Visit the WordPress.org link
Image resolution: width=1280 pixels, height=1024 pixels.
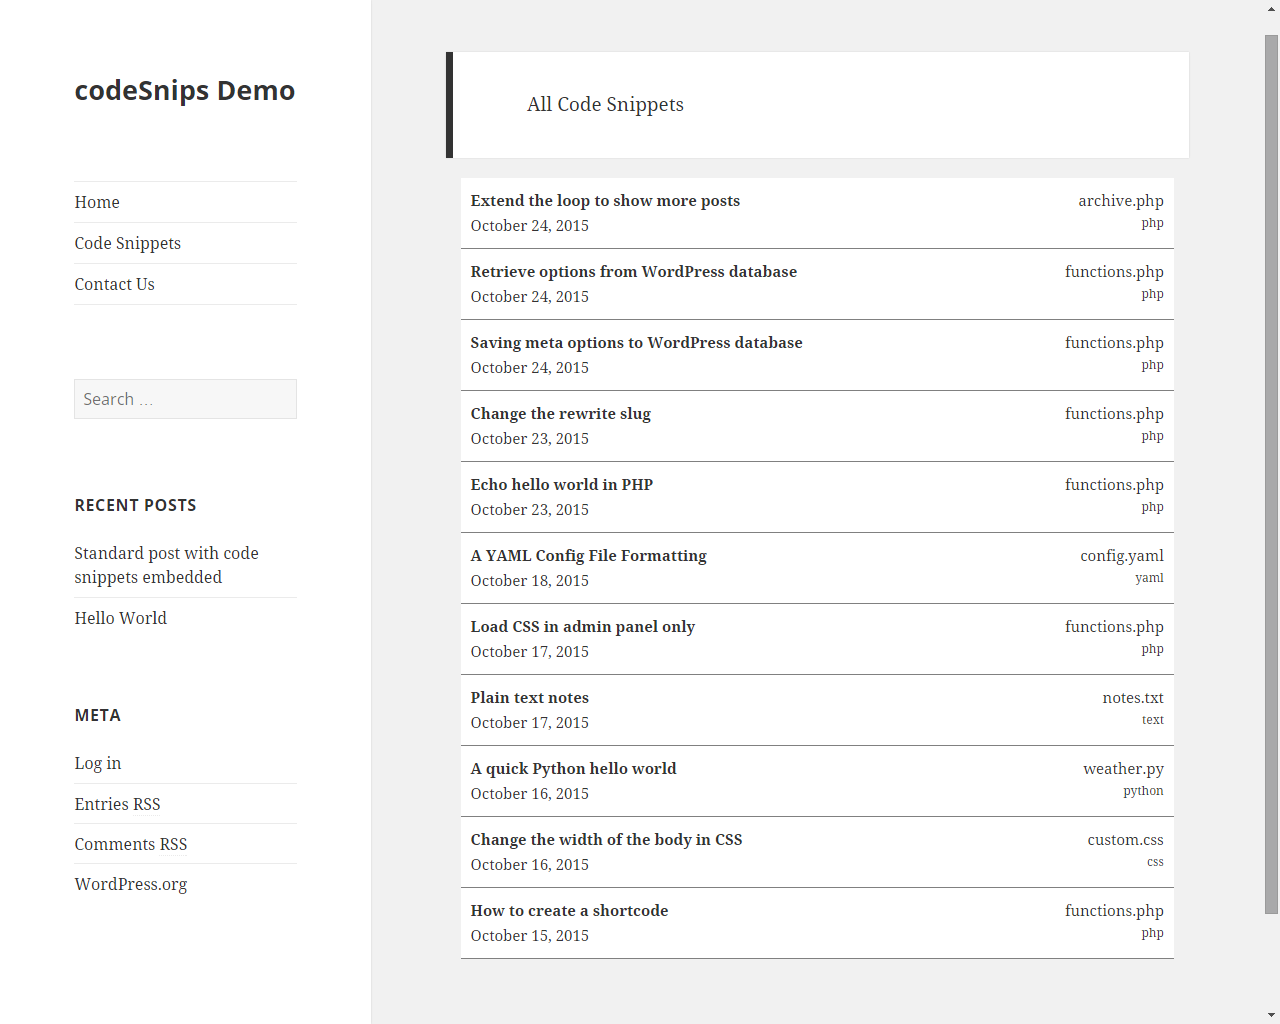tap(131, 884)
